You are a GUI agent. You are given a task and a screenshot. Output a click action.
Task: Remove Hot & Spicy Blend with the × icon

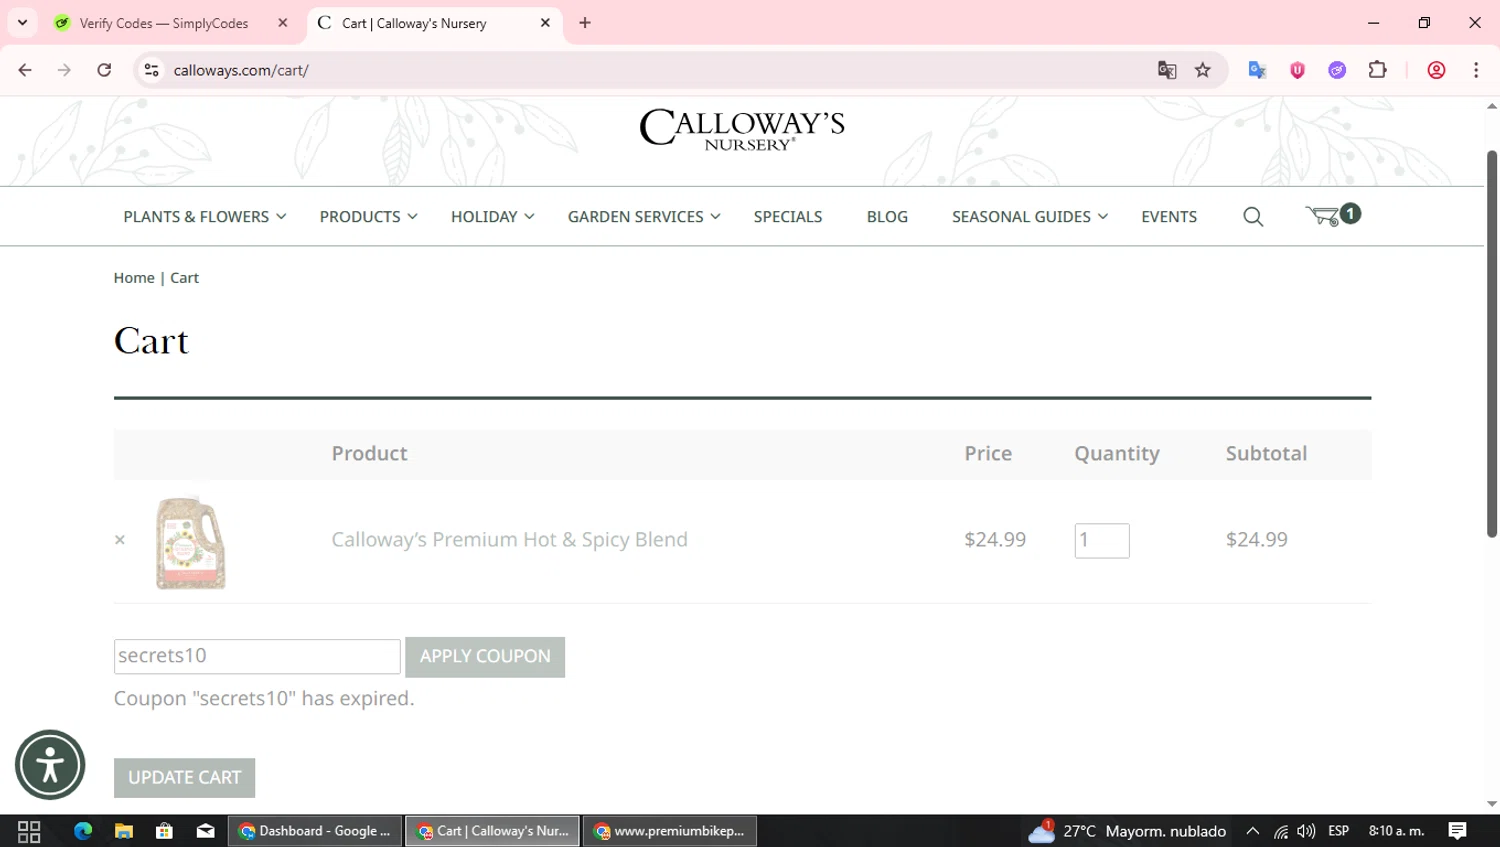pyautogui.click(x=120, y=540)
